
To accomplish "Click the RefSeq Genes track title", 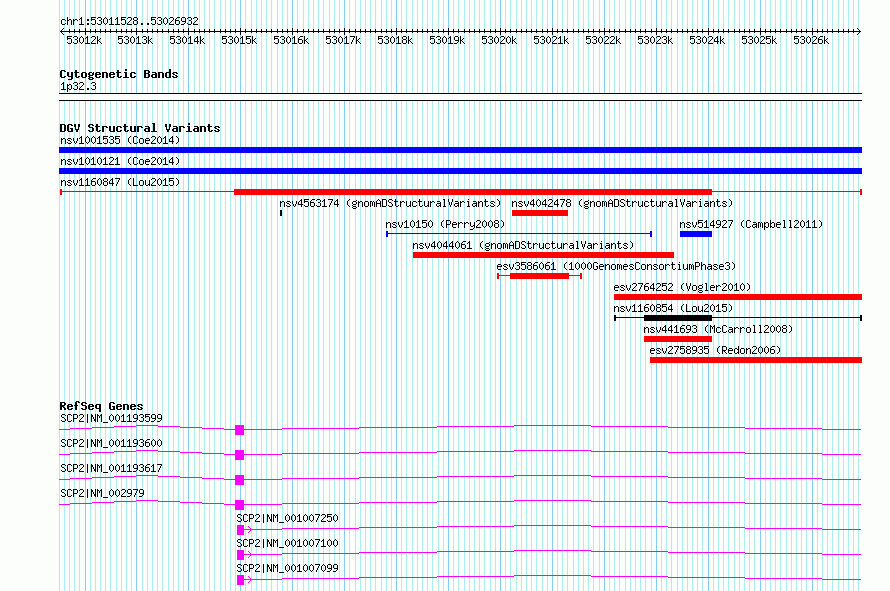I will coord(101,406).
